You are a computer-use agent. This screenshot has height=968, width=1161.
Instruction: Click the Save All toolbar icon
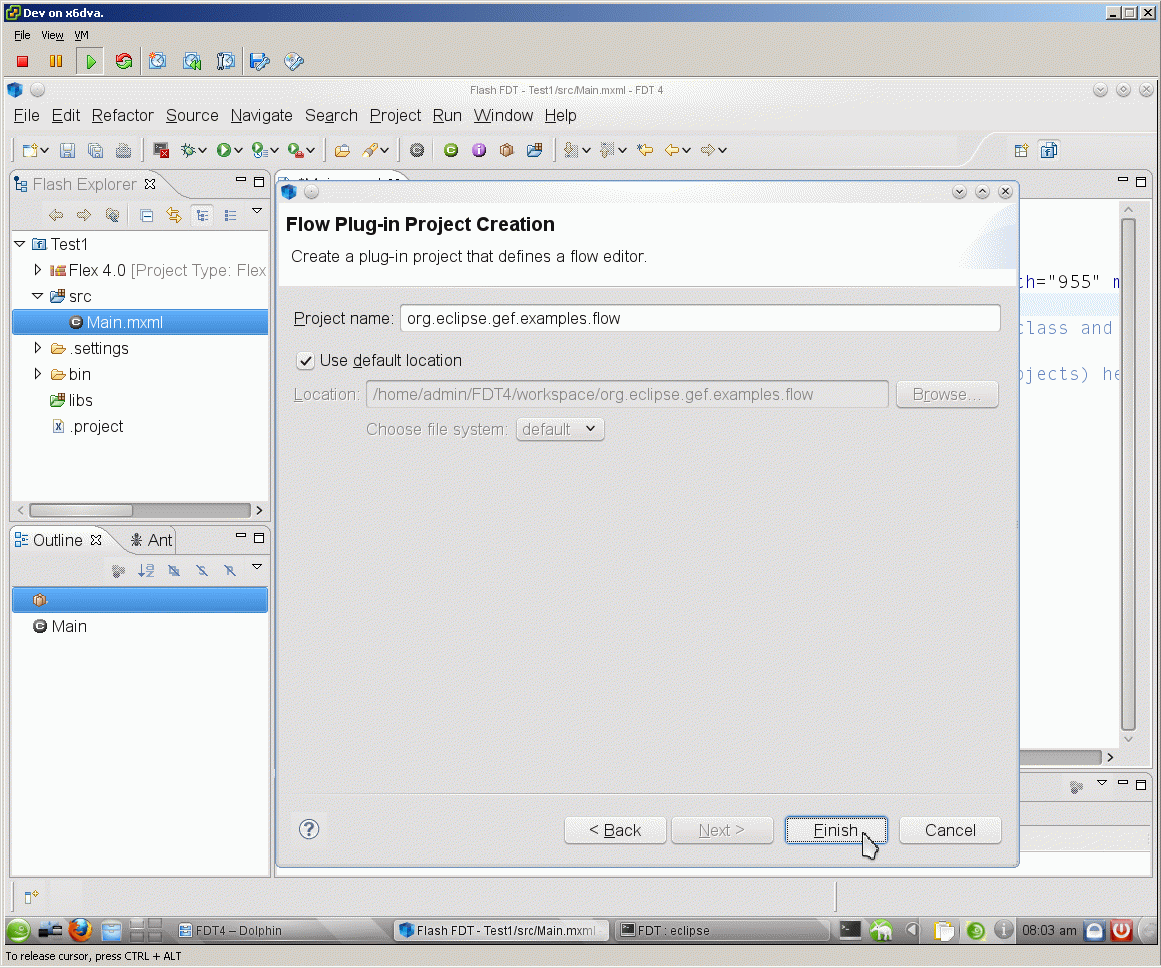96,150
